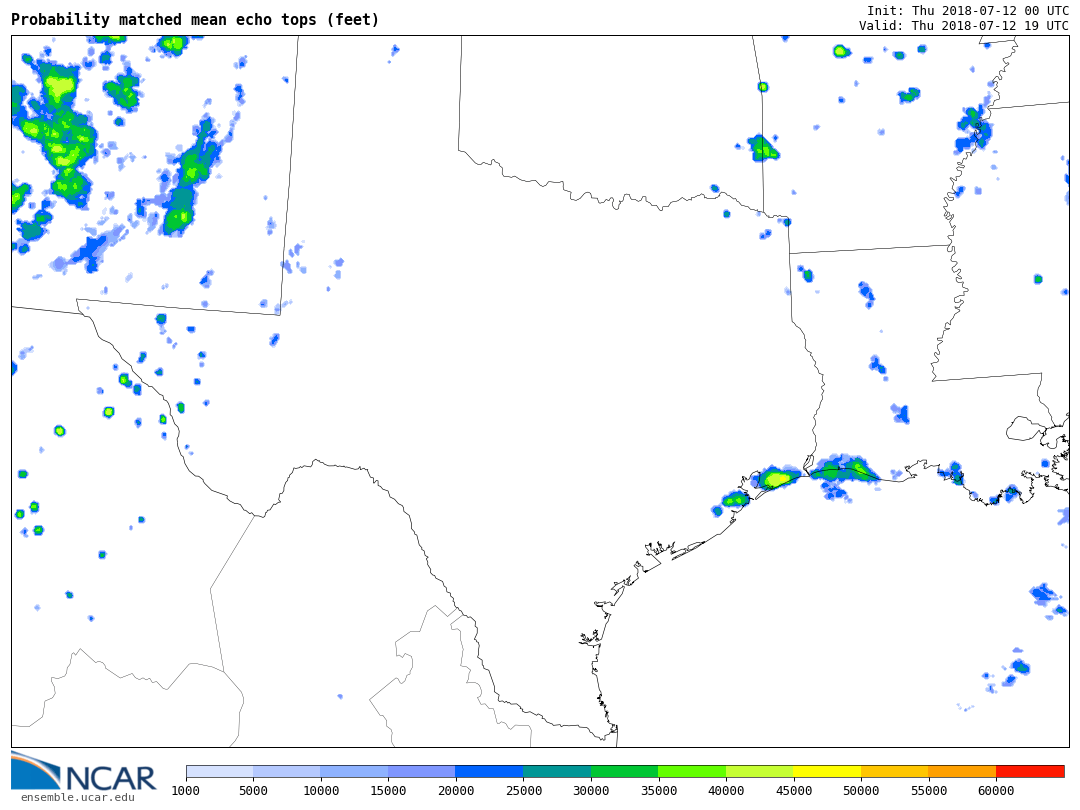Click the 60000 legend label
Image resolution: width=1080 pixels, height=810 pixels.
(x=996, y=791)
